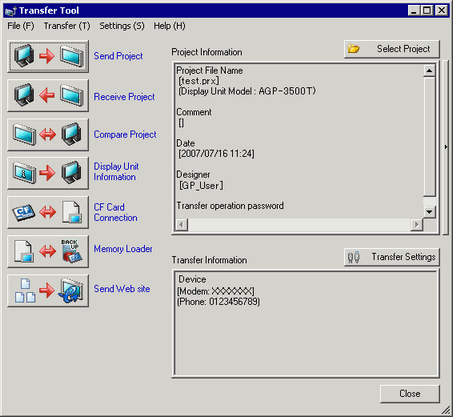
Task: Open the CF Card Connection icon button
Action: click(x=48, y=212)
